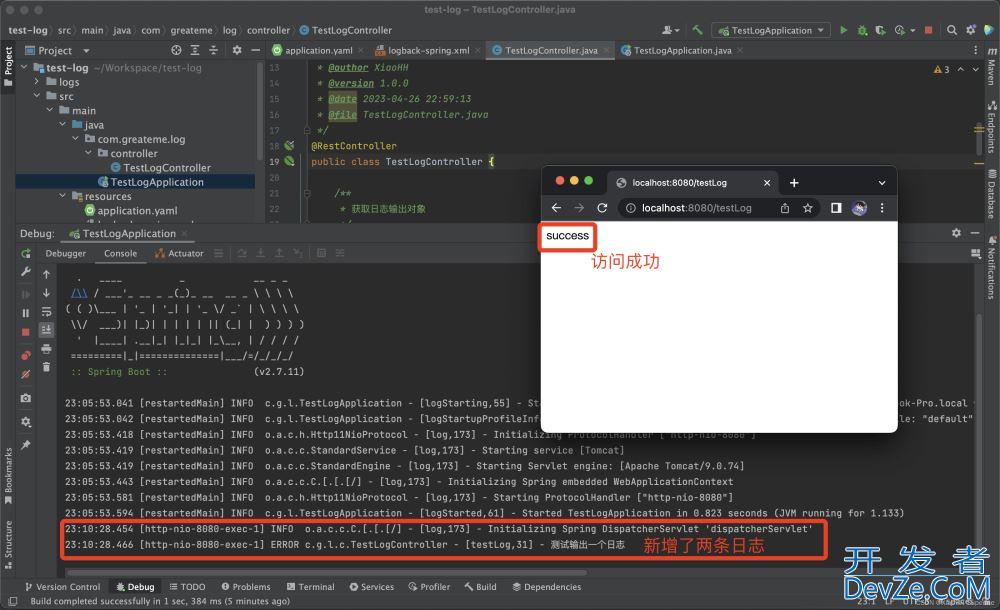Stop process red square in Debug panel
Viewport: 1000px width, 610px height.
coord(26,332)
